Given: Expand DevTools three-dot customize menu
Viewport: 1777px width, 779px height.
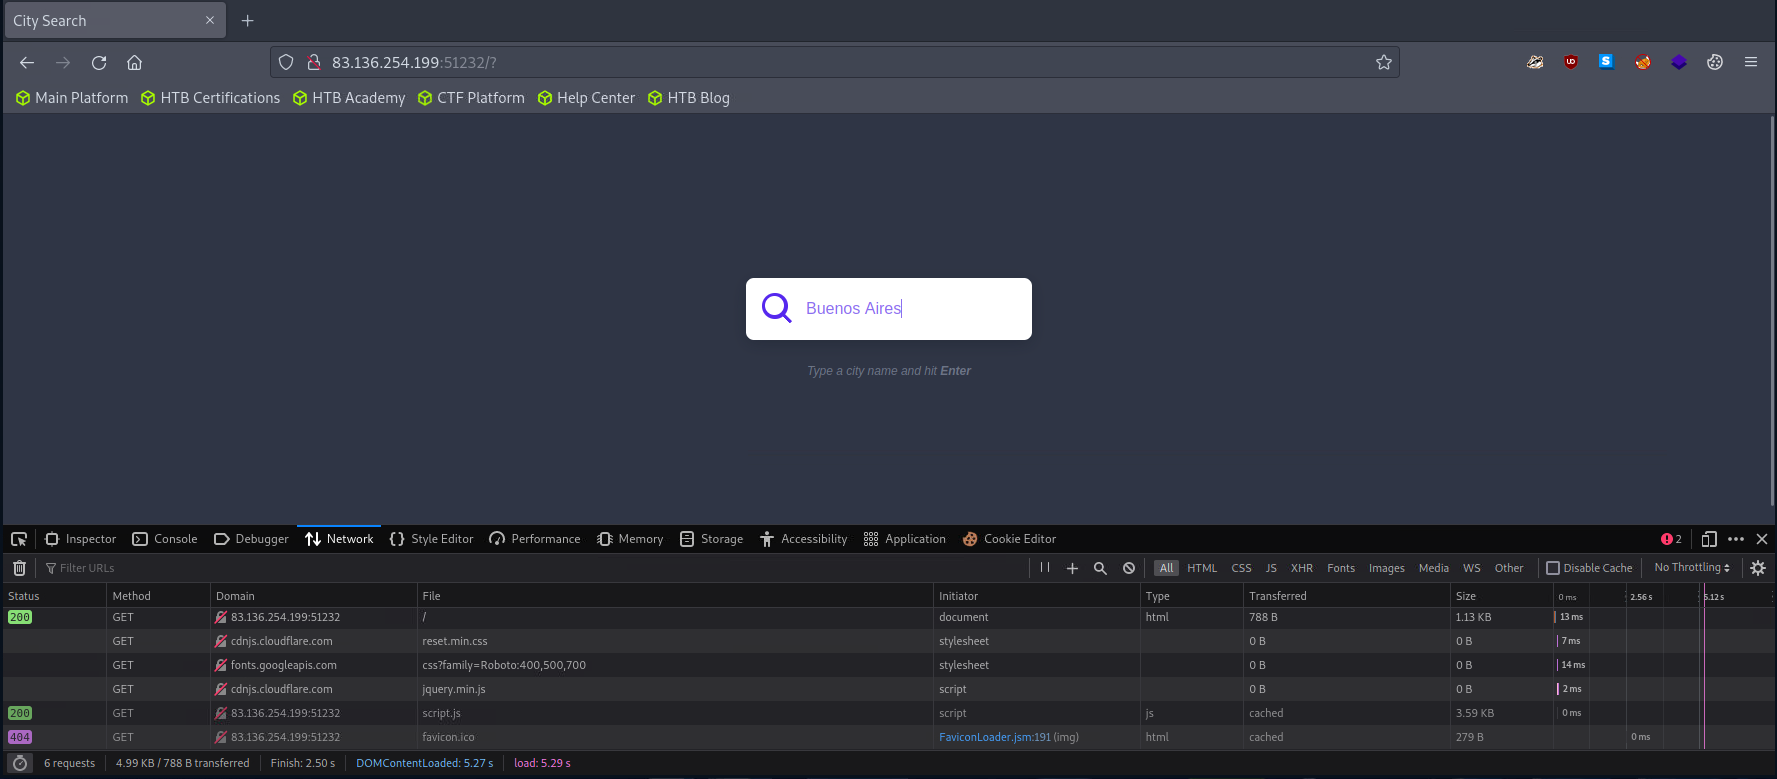Looking at the screenshot, I should [1736, 539].
